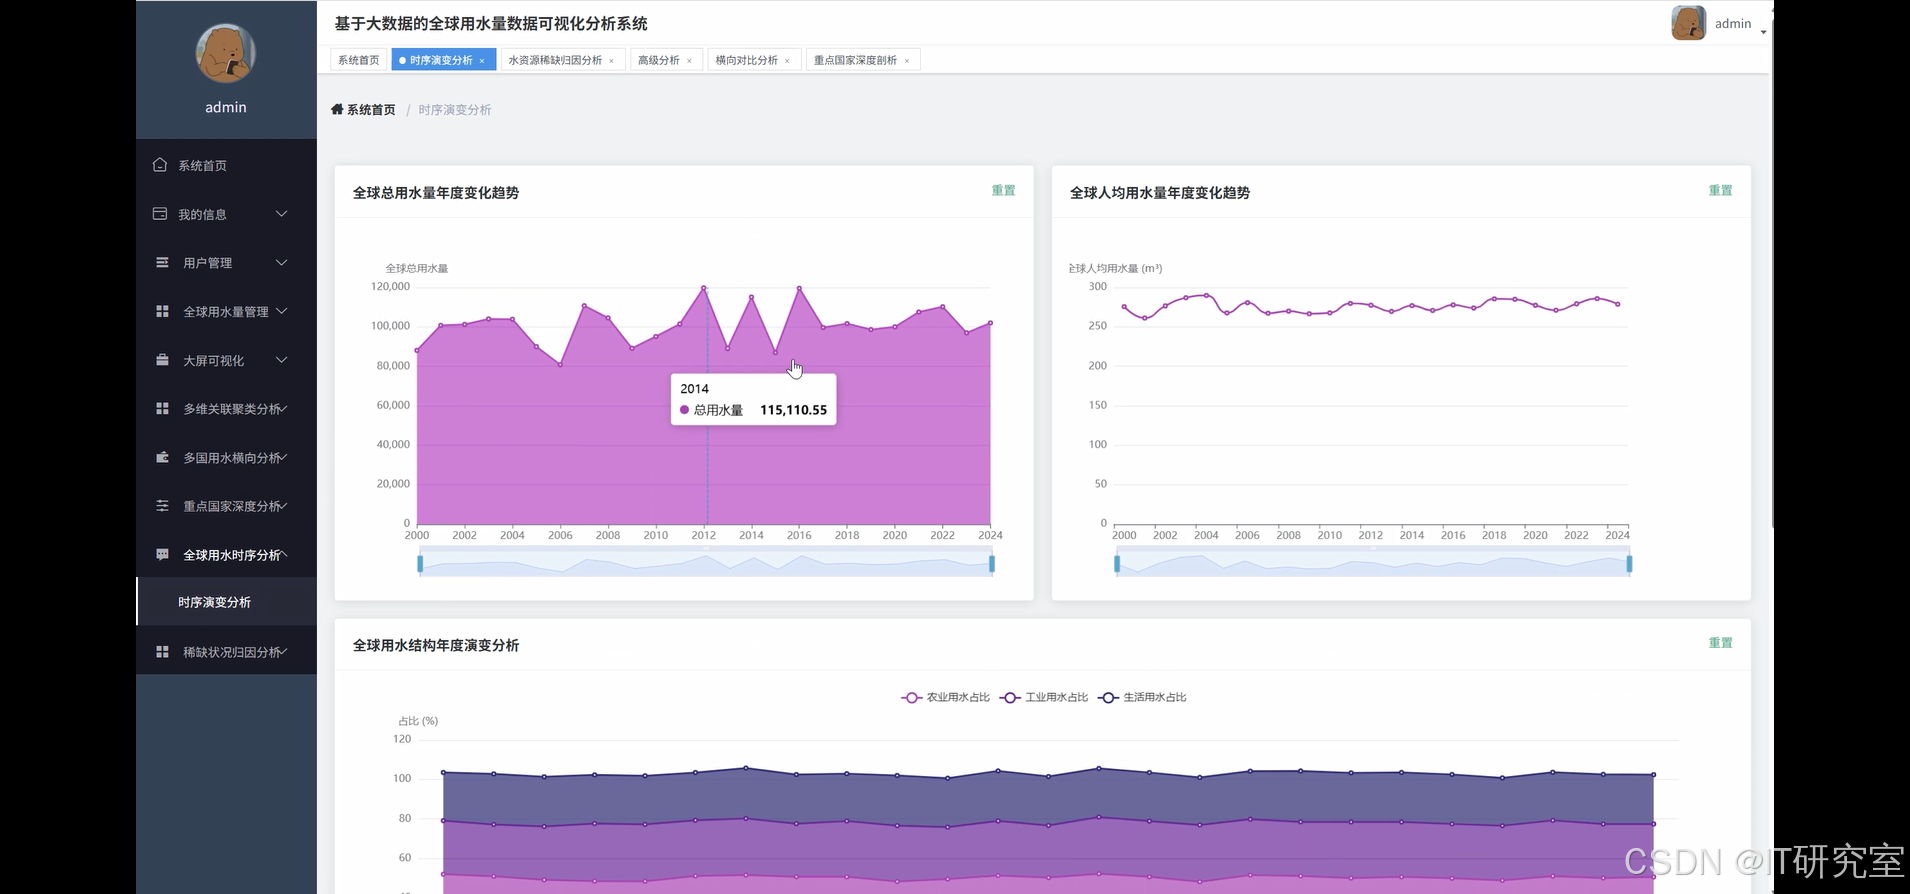The image size is (1910, 894).
Task: Click the system title 基于大数据的全球用水量 header
Action: (x=491, y=24)
